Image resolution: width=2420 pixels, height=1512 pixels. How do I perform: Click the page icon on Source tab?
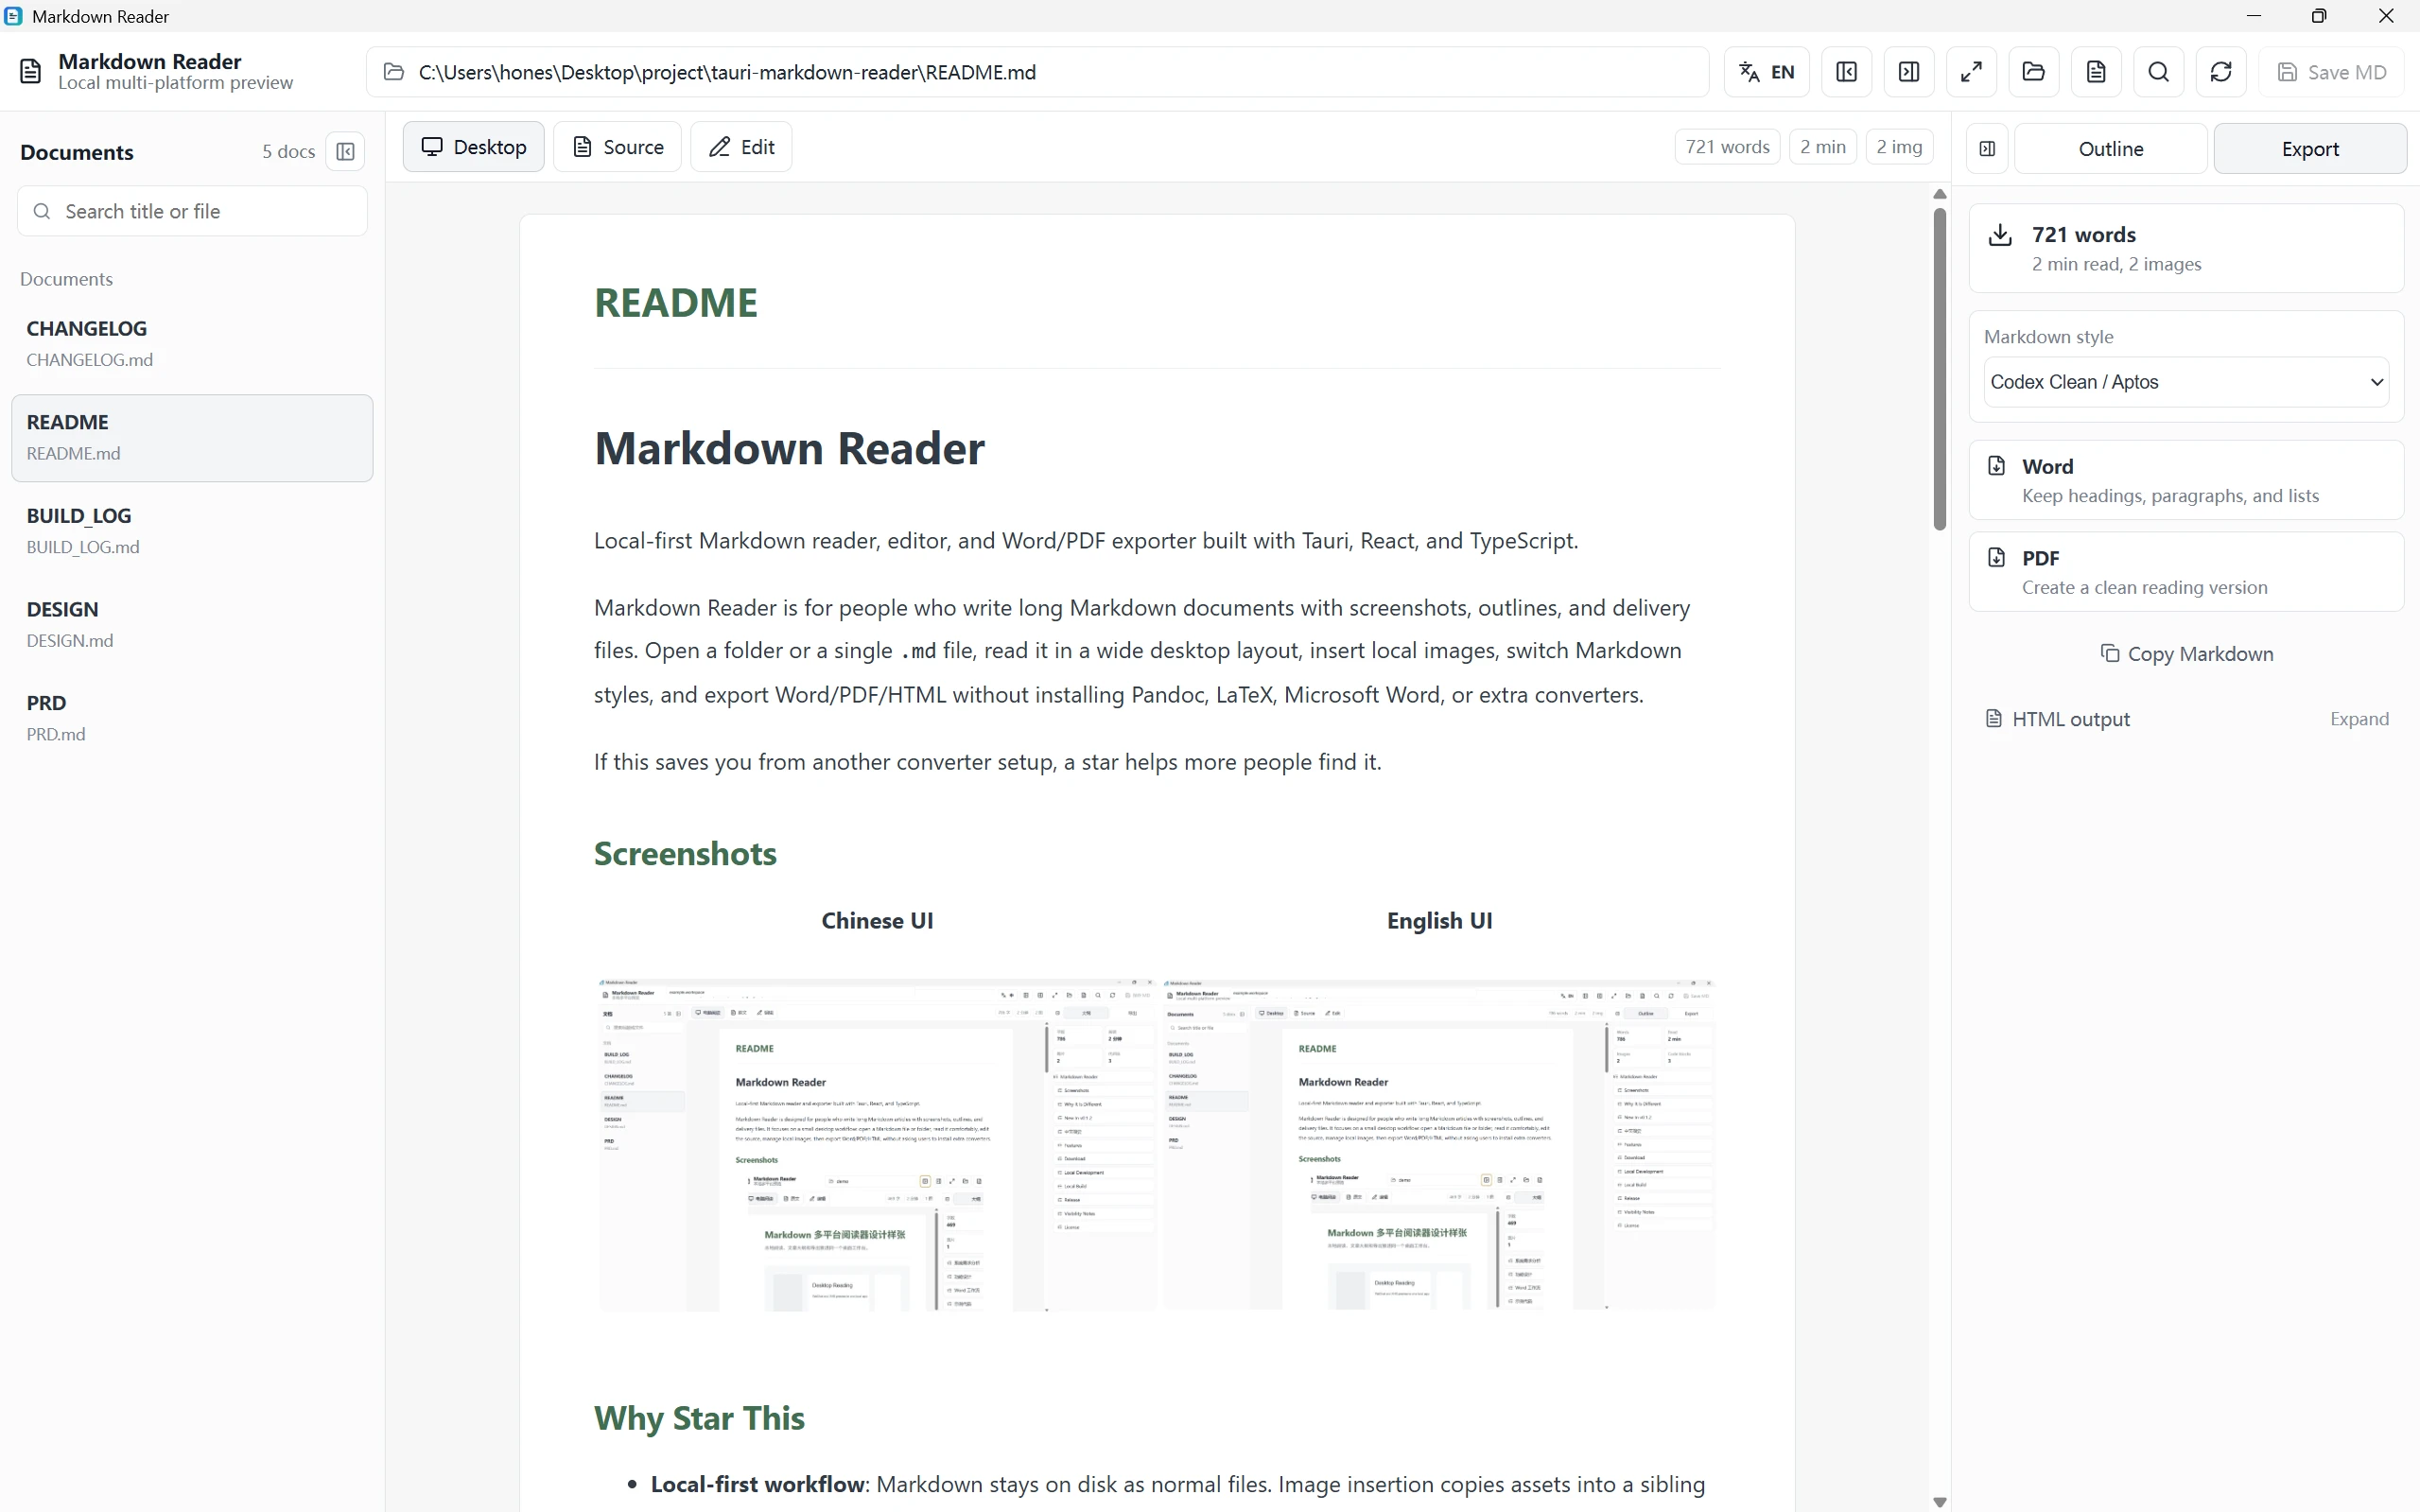pos(582,147)
